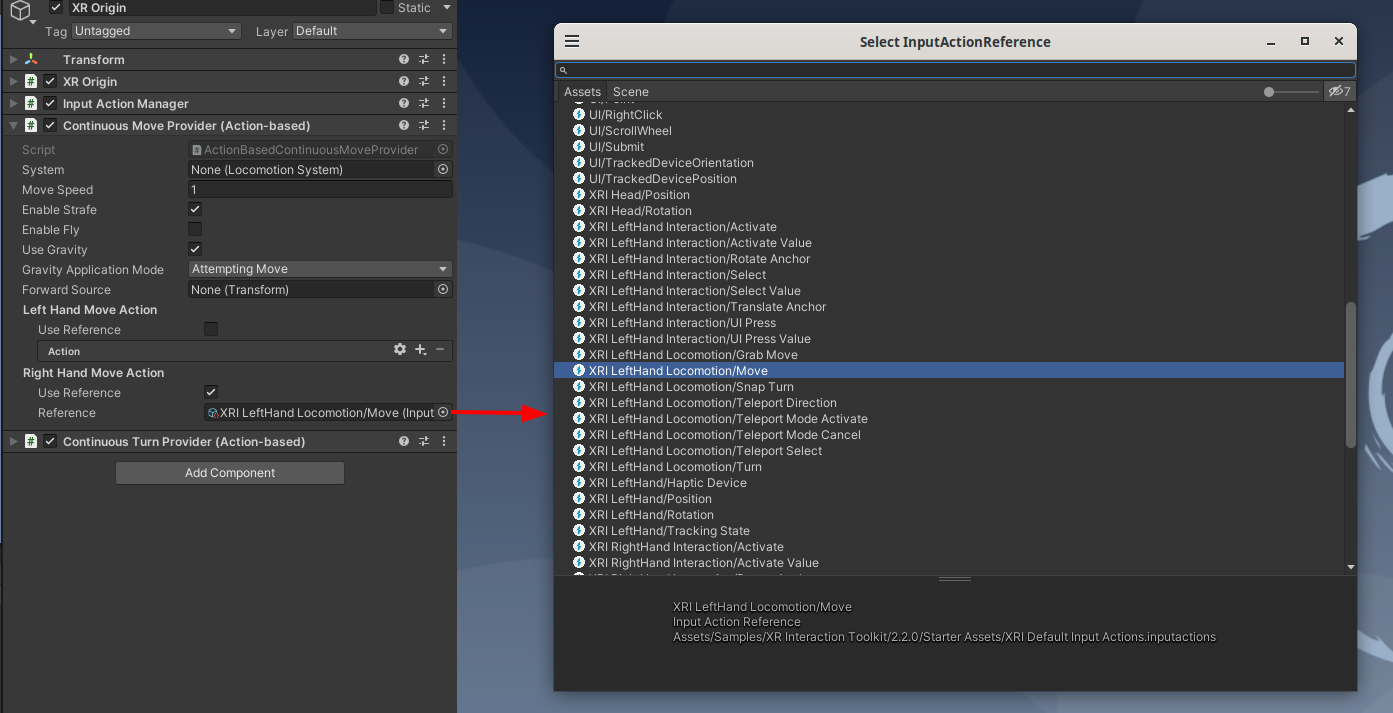Toggle hidden packages visibility eye icon
1393x713 pixels.
point(1339,92)
